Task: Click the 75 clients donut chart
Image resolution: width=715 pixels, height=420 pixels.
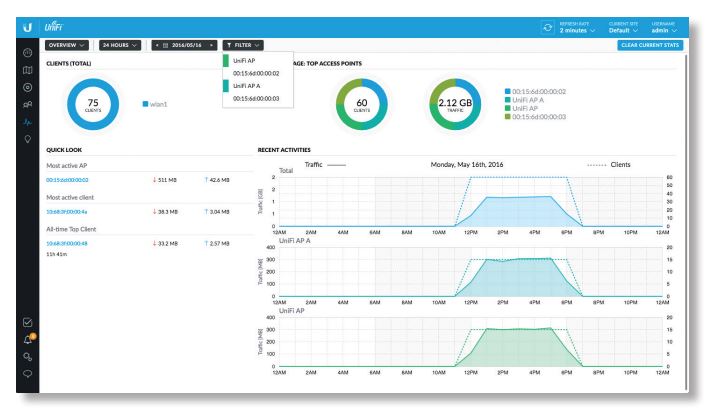Action: [x=93, y=104]
